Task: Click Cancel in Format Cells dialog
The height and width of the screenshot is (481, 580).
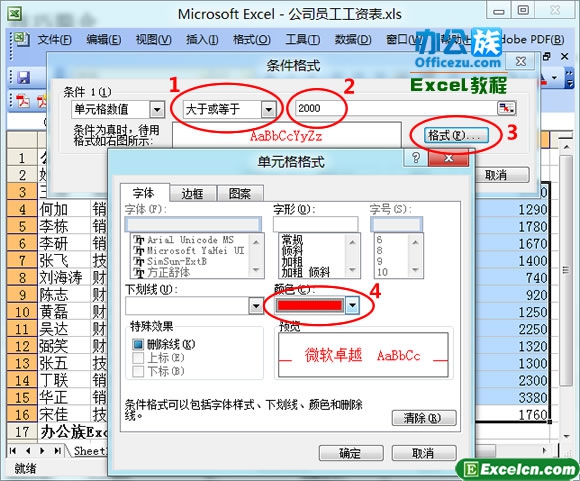Action: pyautogui.click(x=424, y=453)
